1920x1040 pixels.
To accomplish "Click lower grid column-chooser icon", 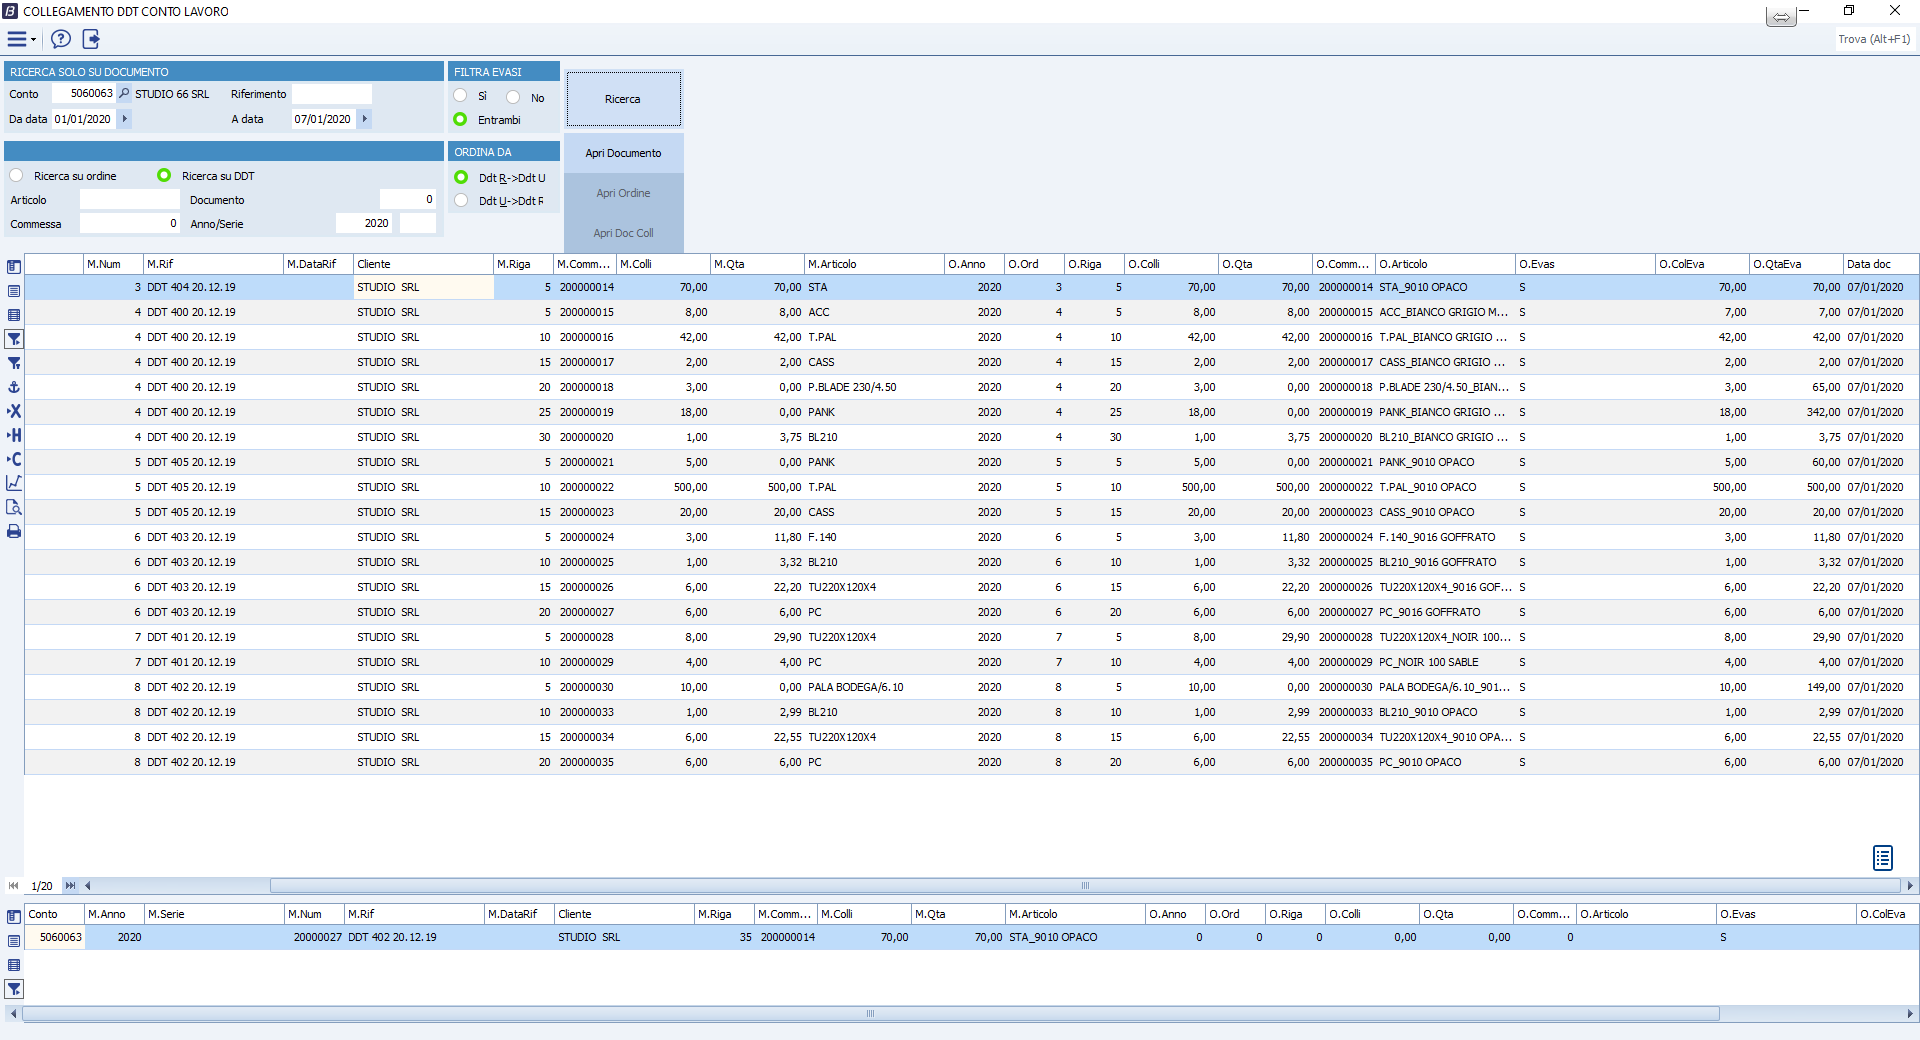I will click(x=14, y=917).
